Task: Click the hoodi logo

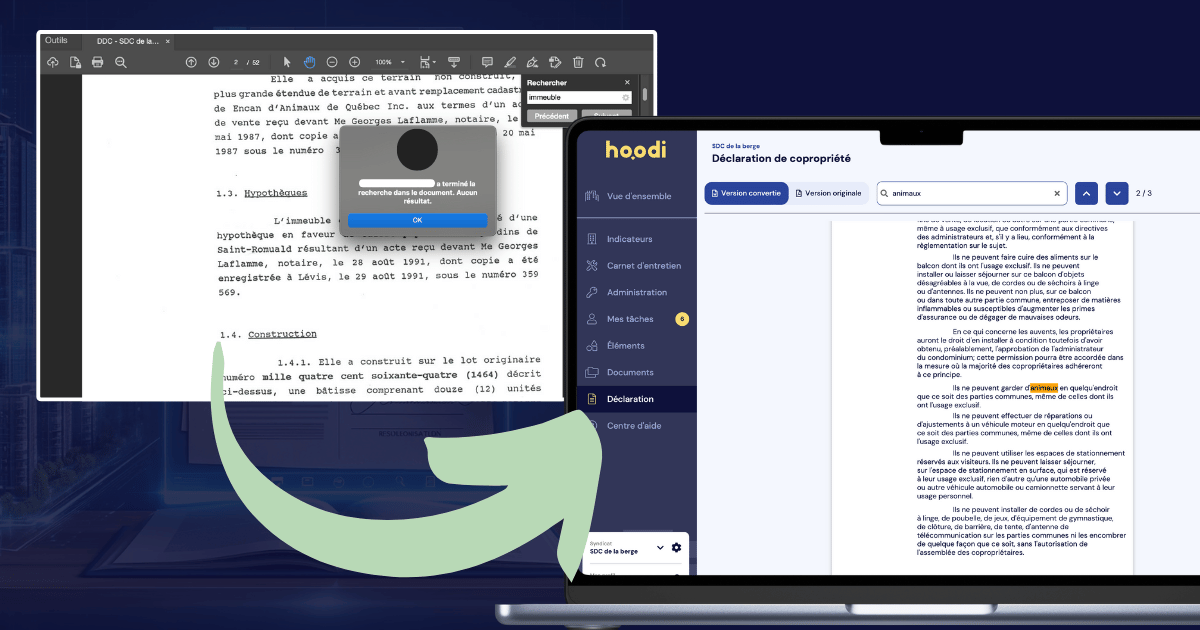Action: [x=635, y=150]
